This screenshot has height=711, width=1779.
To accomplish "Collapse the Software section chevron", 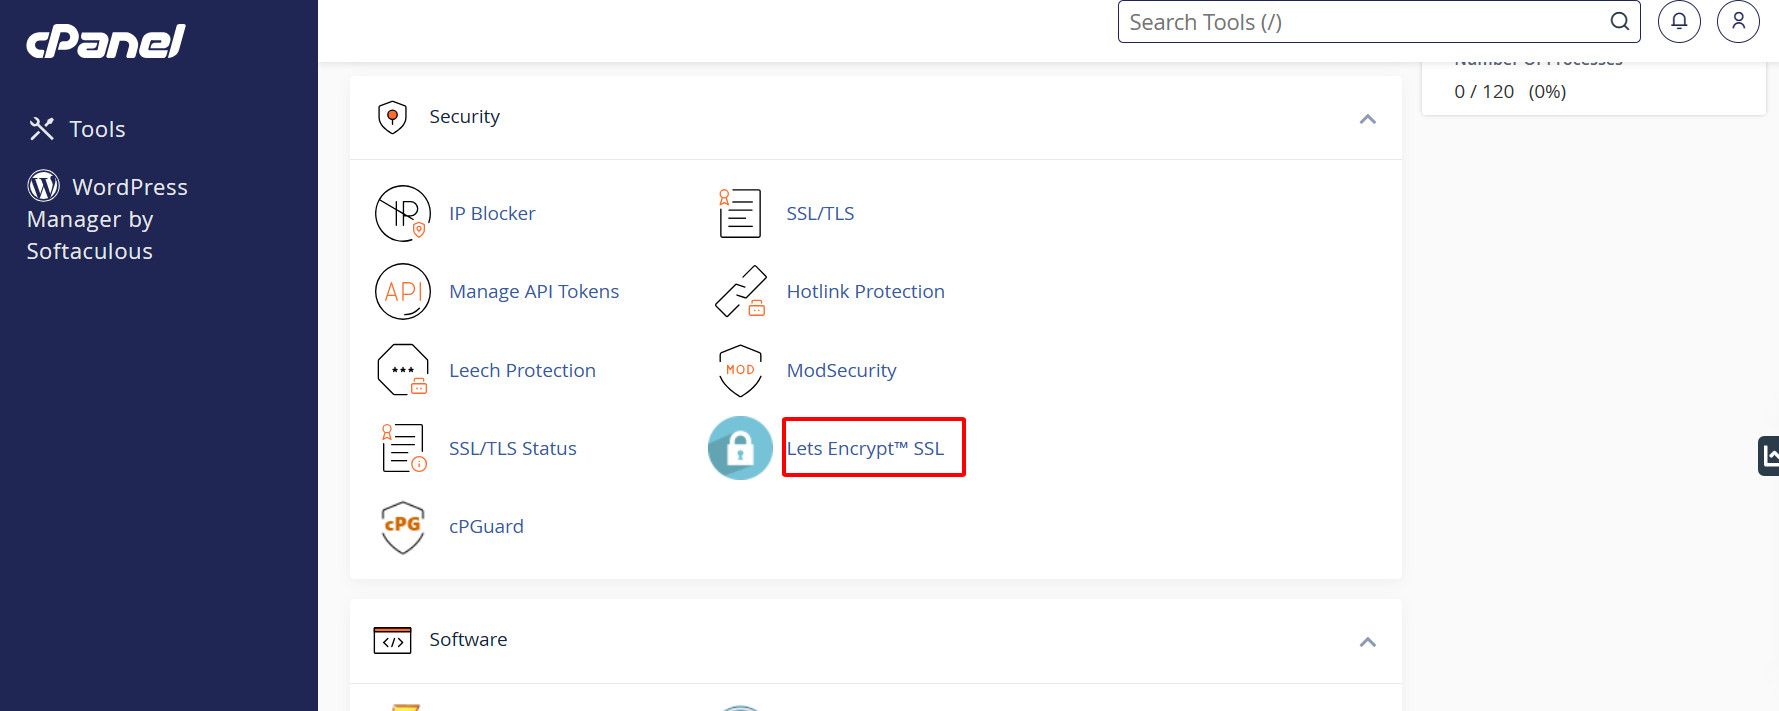I will tap(1368, 642).
